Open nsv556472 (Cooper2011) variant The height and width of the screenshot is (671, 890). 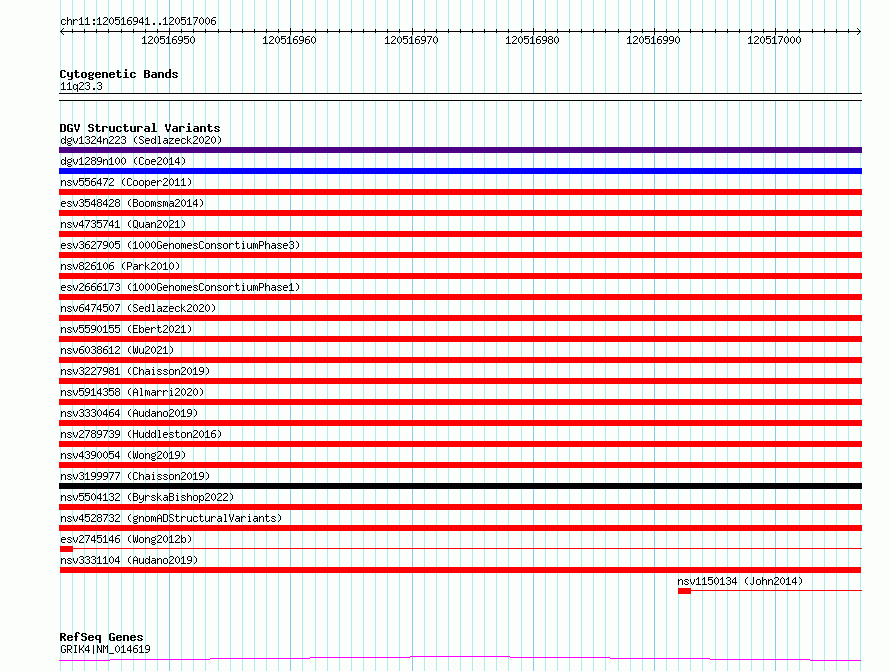click(126, 182)
